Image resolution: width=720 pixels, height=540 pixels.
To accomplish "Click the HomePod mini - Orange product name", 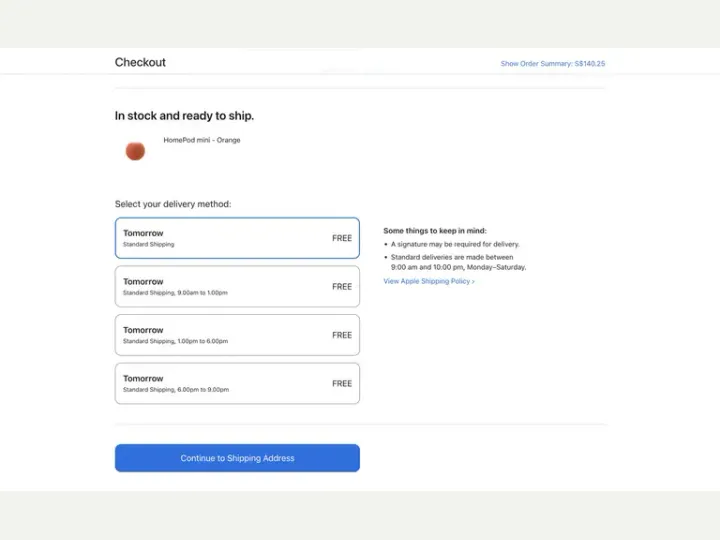I will tap(202, 140).
